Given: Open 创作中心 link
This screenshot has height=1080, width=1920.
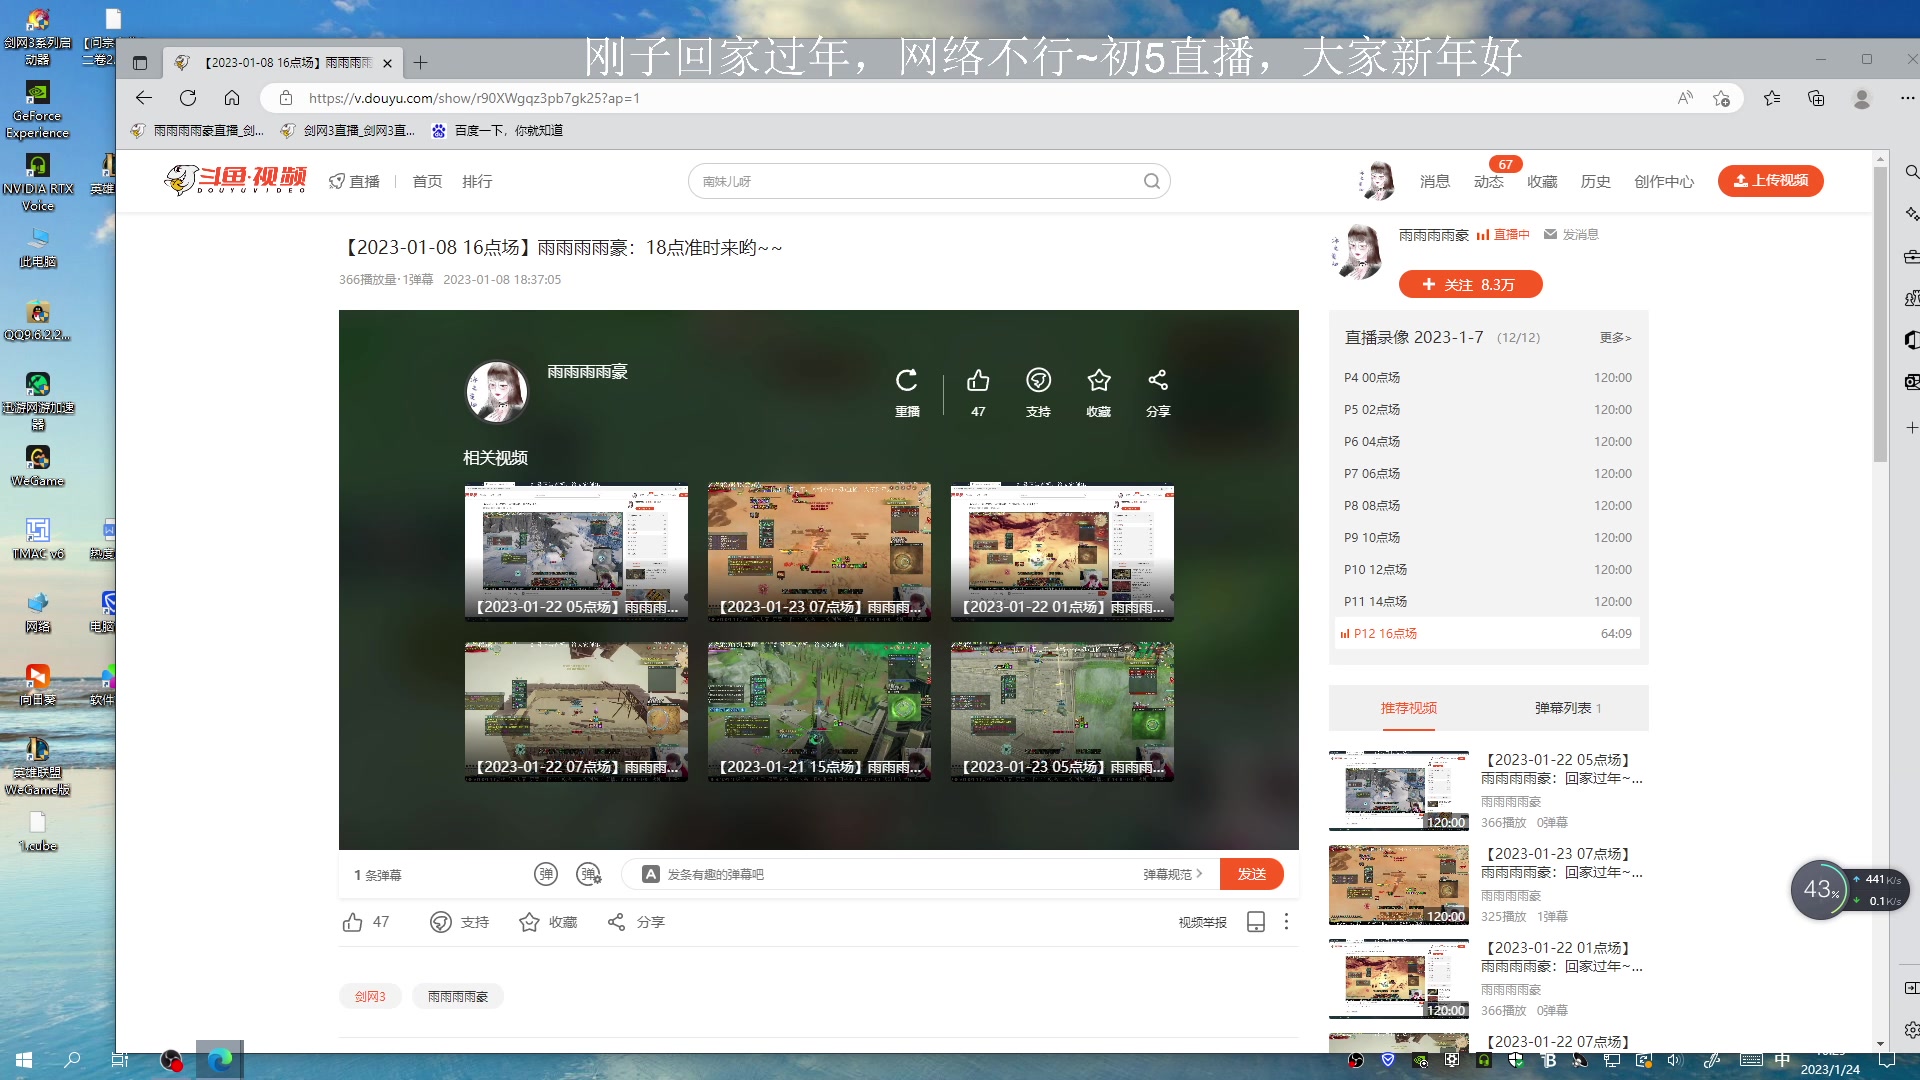Looking at the screenshot, I should (x=1664, y=181).
